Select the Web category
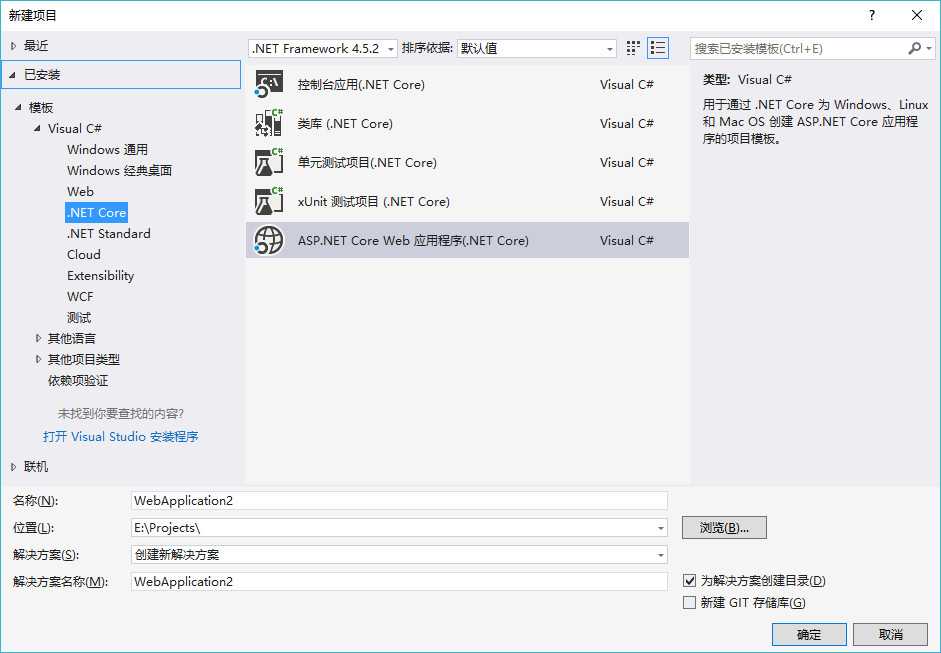This screenshot has height=653, width=941. [80, 191]
